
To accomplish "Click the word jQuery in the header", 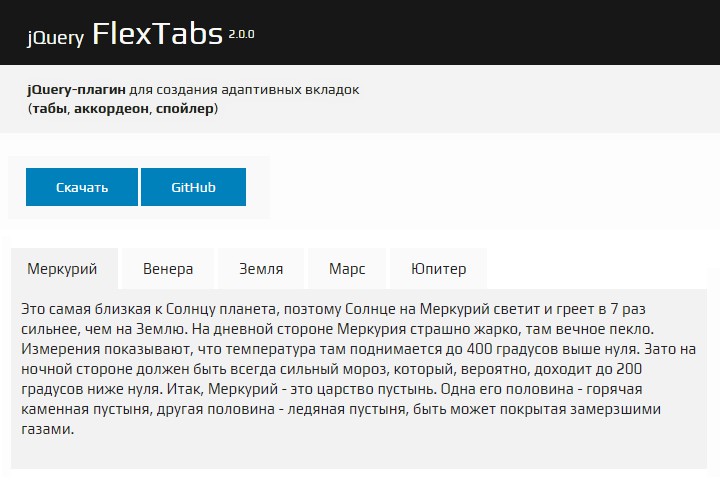I will pyautogui.click(x=55, y=39).
